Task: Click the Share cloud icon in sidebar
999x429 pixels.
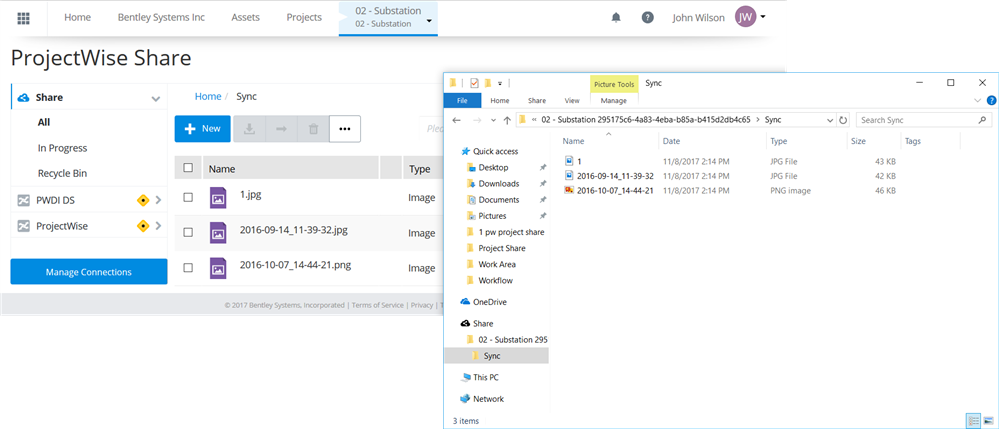Action: (24, 98)
